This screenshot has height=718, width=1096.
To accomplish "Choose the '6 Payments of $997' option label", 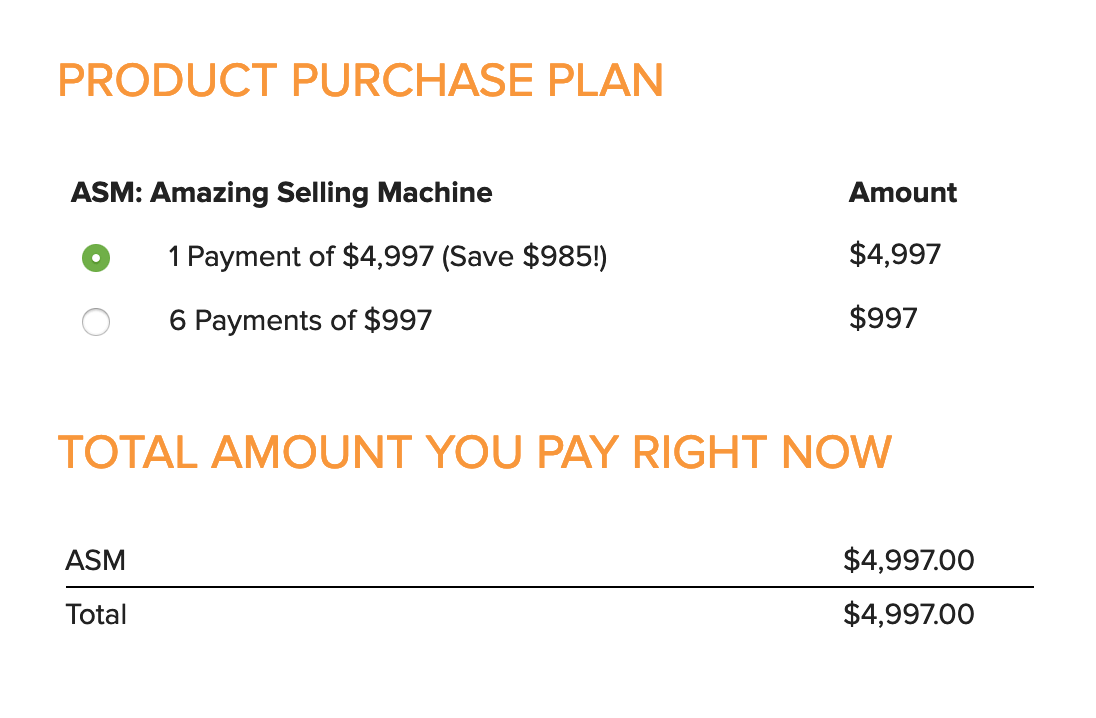I will click(301, 321).
